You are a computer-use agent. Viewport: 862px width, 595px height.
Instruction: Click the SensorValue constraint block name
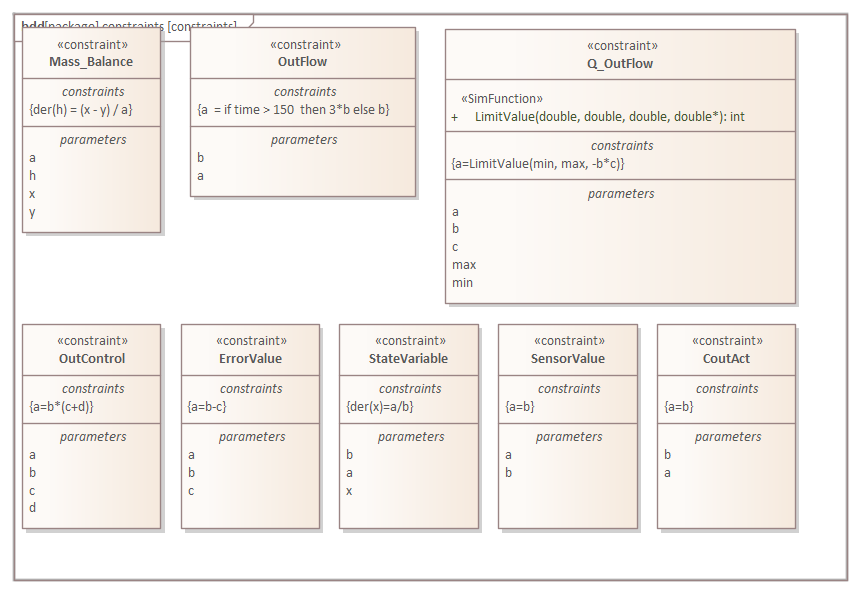568,359
